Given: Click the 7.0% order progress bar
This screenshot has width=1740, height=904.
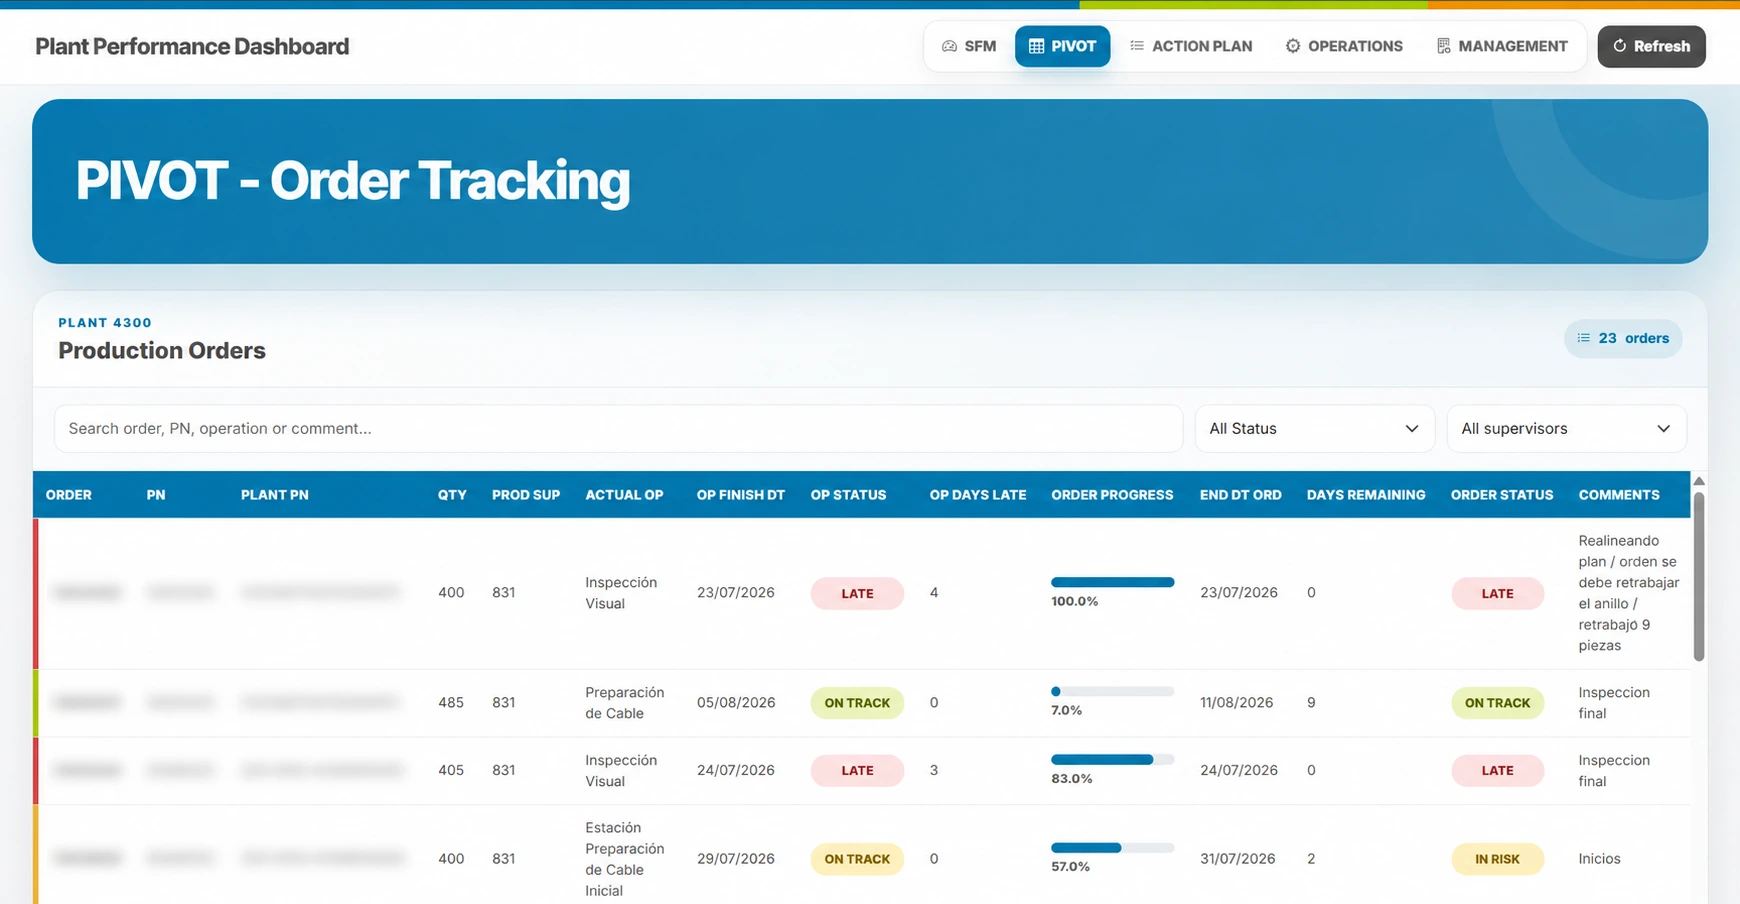Looking at the screenshot, I should click(1112, 691).
